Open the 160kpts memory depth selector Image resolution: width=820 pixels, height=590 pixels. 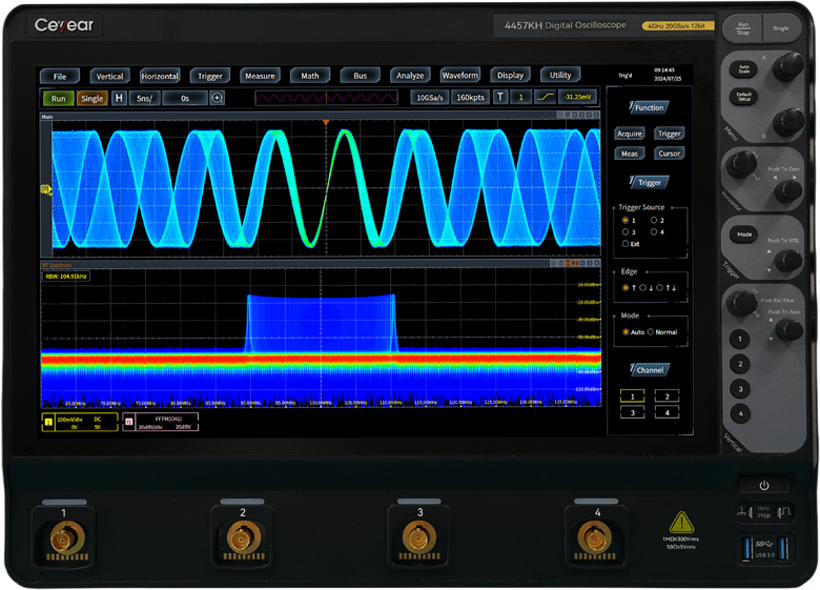(x=470, y=97)
